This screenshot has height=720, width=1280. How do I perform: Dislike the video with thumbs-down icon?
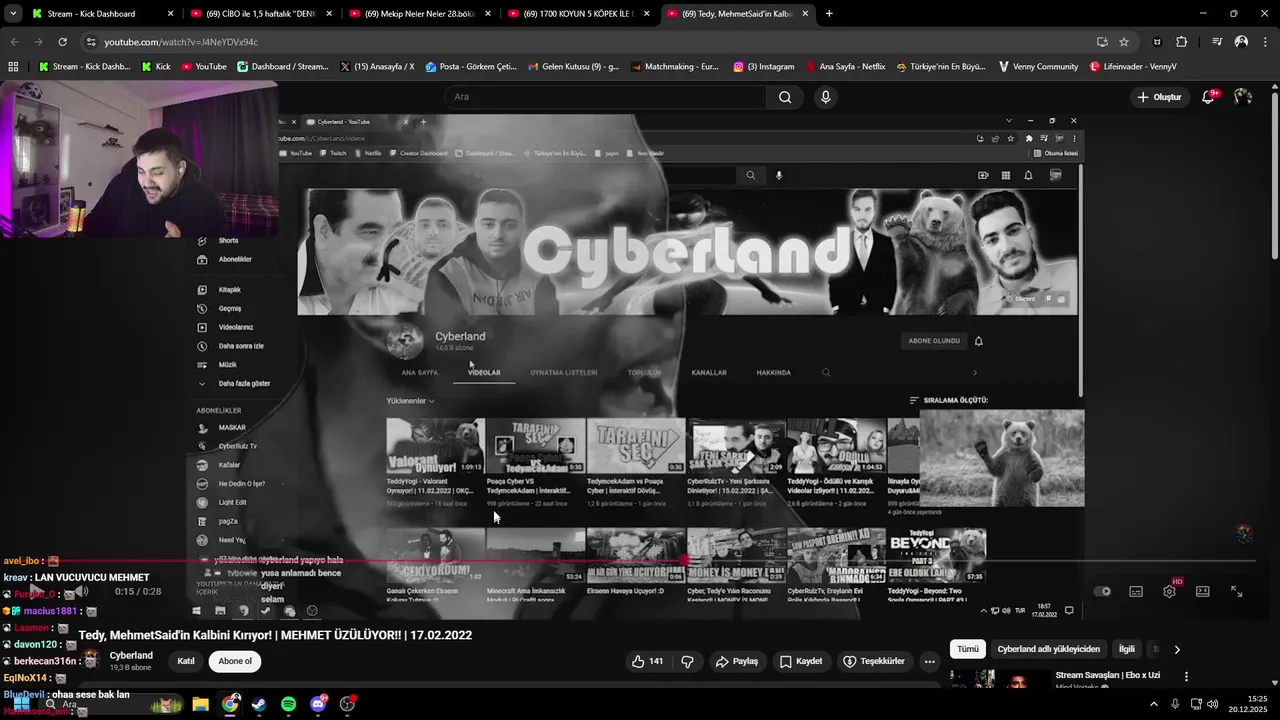(x=687, y=661)
